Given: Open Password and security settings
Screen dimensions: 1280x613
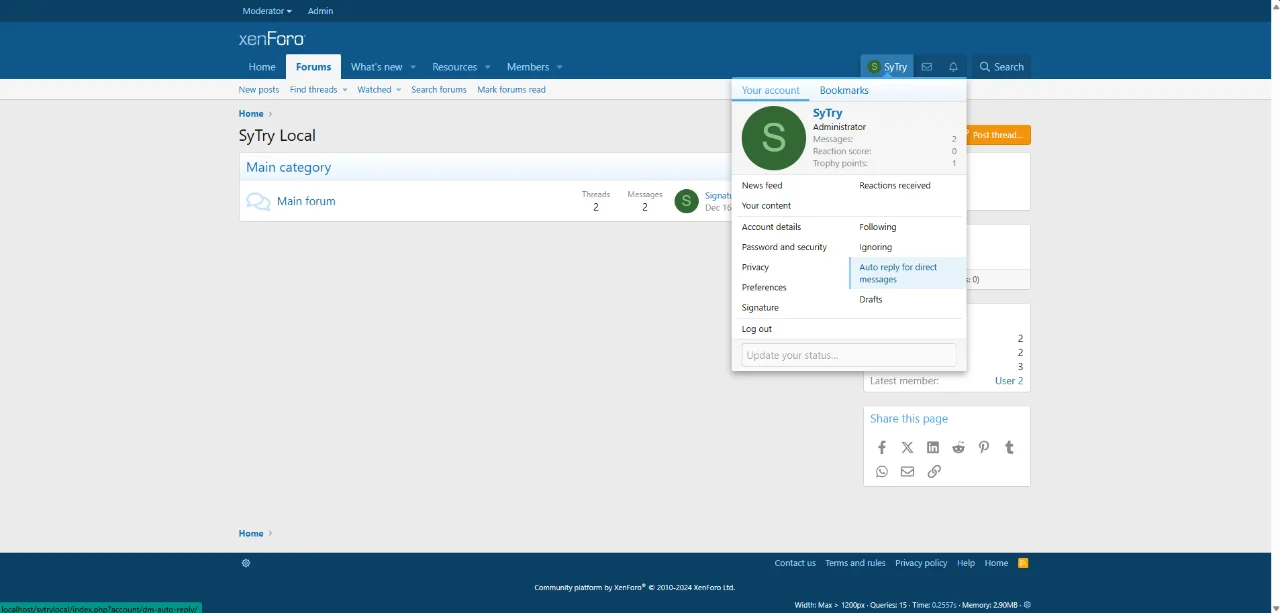Looking at the screenshot, I should (x=784, y=247).
